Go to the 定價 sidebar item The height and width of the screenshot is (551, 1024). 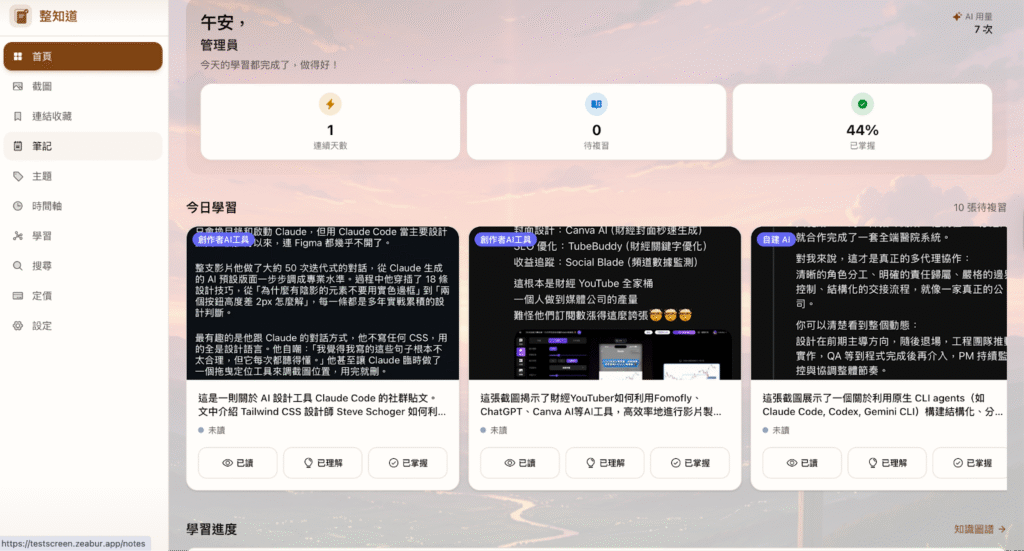[83, 296]
